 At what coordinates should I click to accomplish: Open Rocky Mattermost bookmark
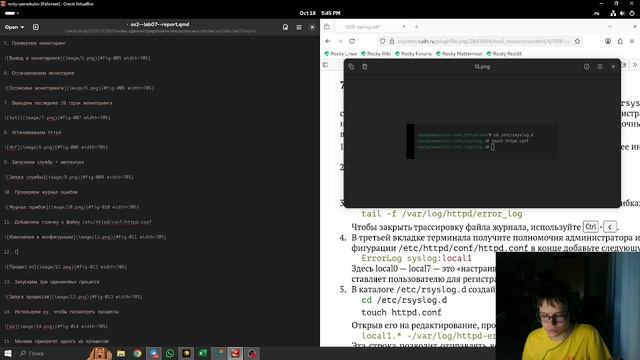point(459,54)
